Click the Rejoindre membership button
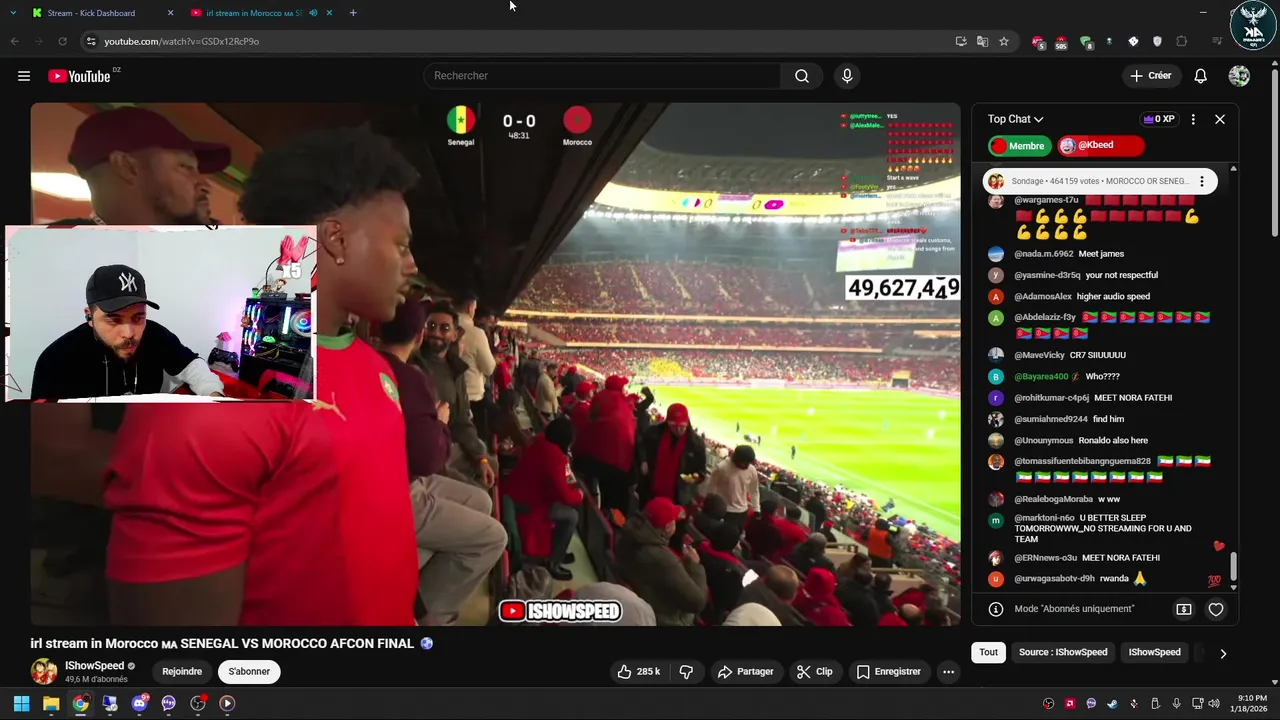 click(182, 672)
